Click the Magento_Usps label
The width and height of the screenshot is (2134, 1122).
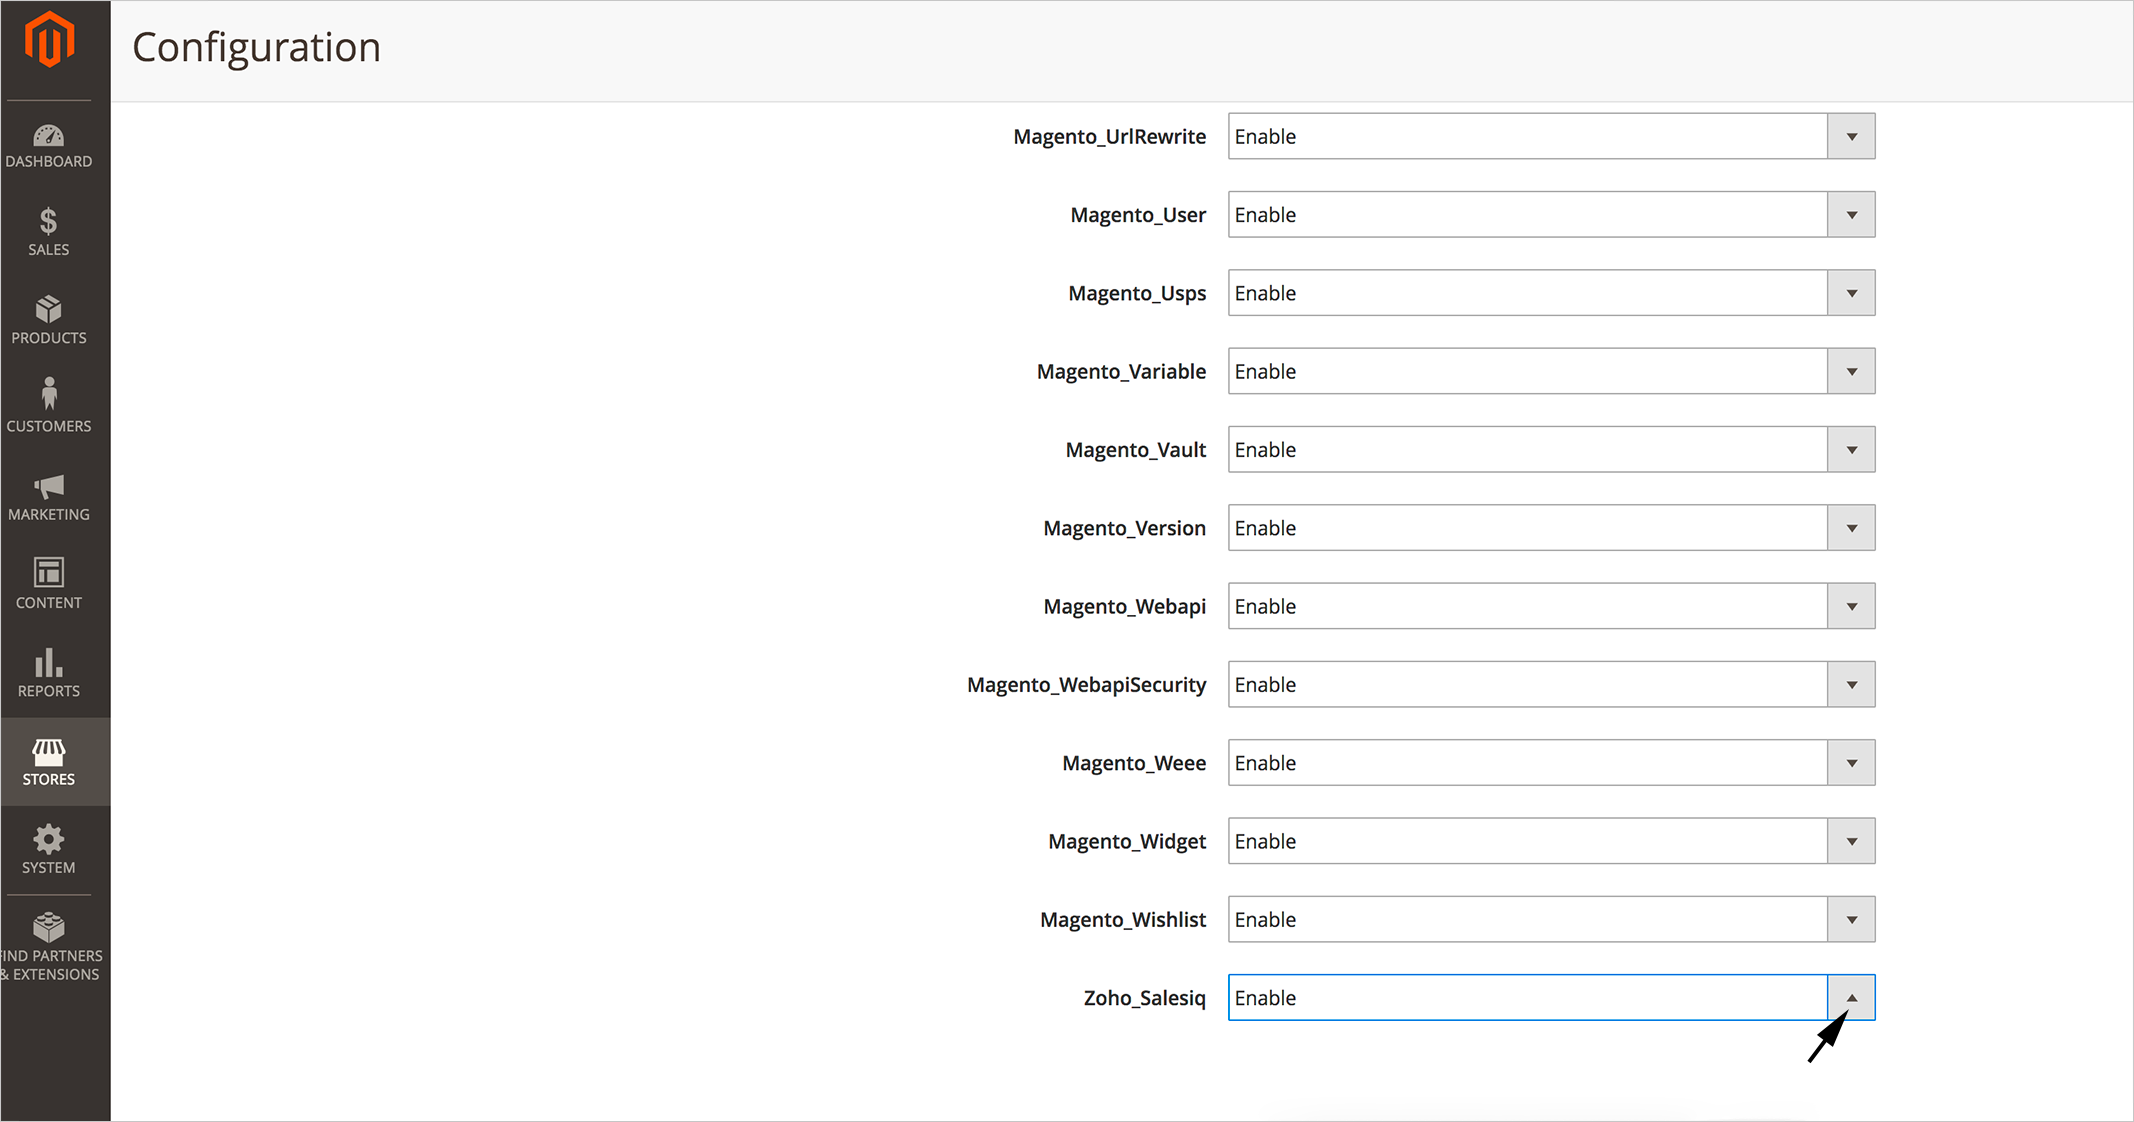tap(1137, 294)
